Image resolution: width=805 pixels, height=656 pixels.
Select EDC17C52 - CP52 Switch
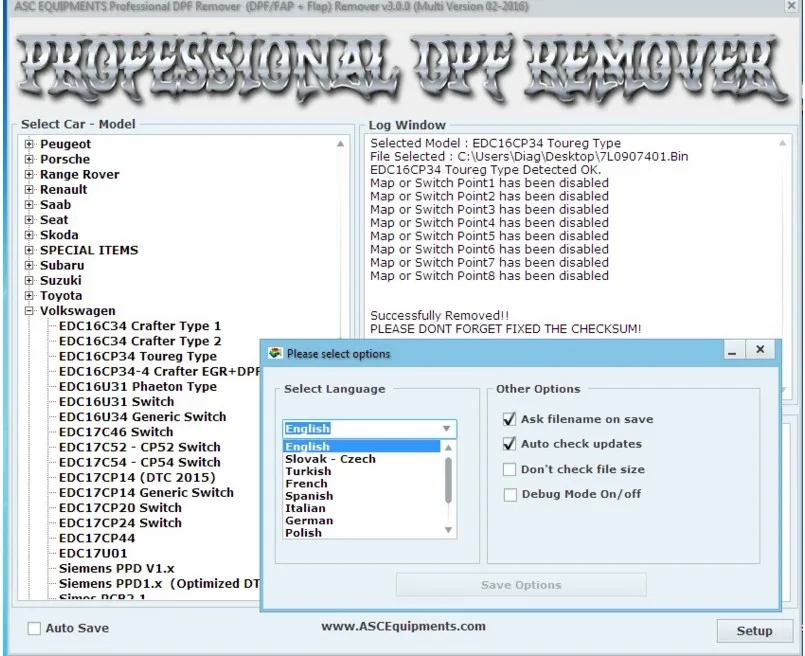point(140,447)
